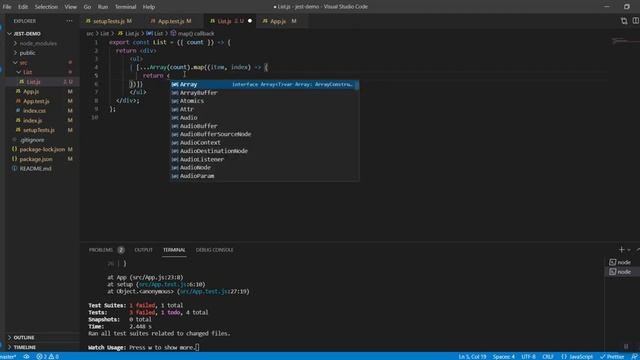This screenshot has height=360, width=640.
Task: Follow the src/App.test.js:27:19 link in terminal
Action: click(214, 291)
